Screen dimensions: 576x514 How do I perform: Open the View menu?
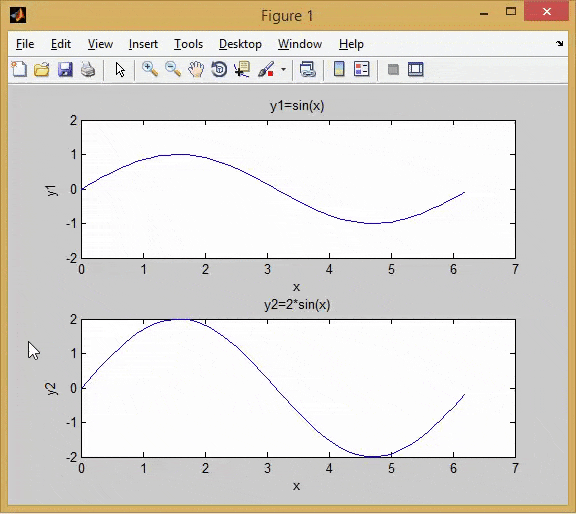(100, 44)
